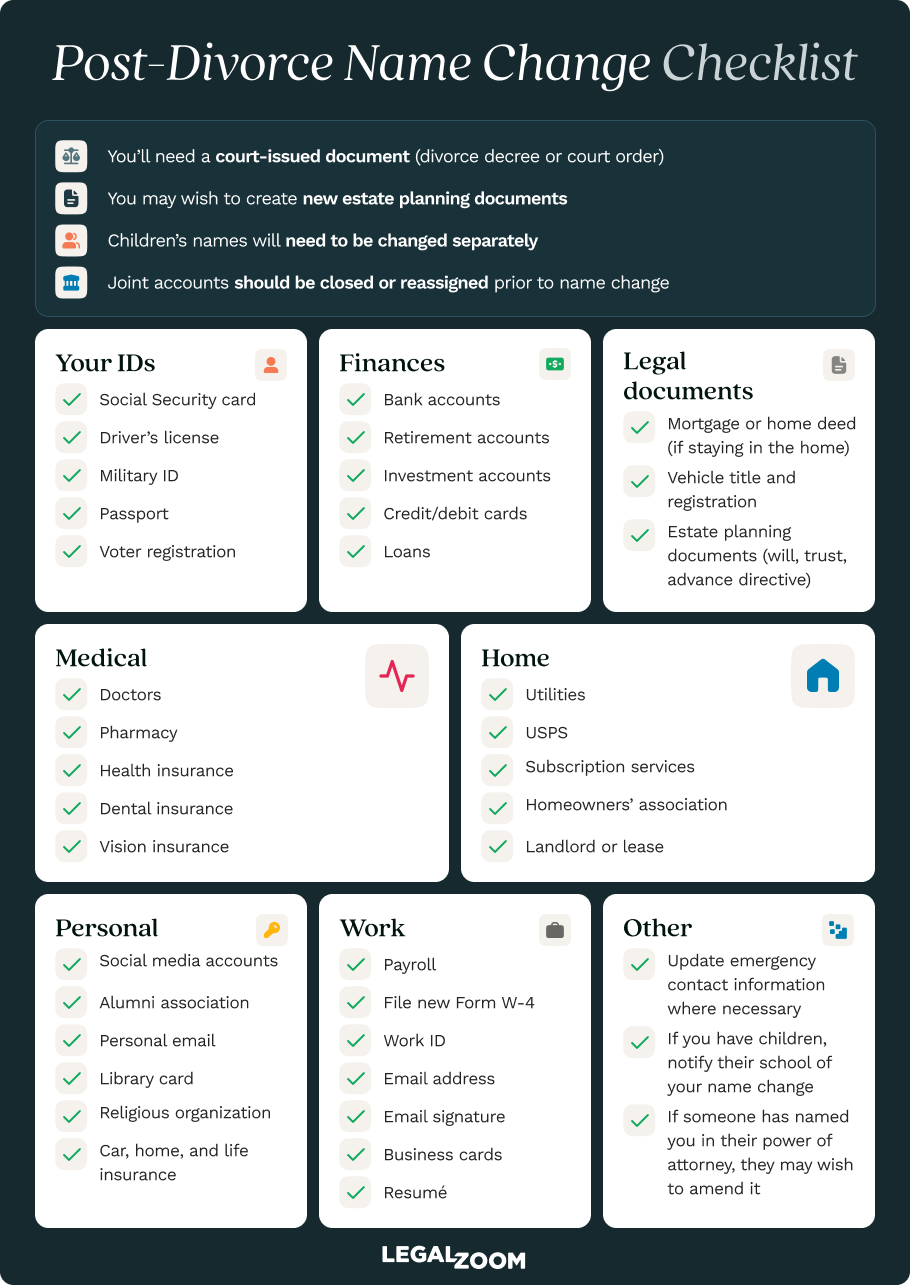
Task: Check off the Passport item
Action: tap(71, 514)
